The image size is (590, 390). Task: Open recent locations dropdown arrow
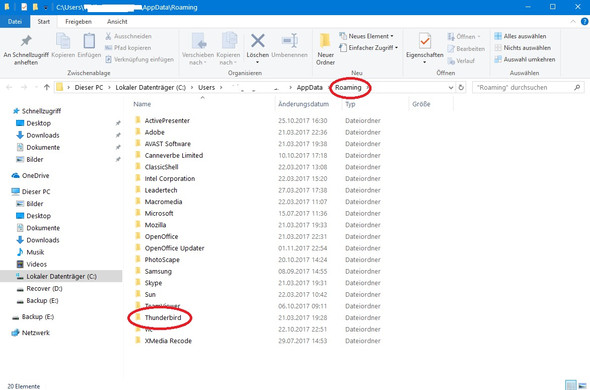36,87
